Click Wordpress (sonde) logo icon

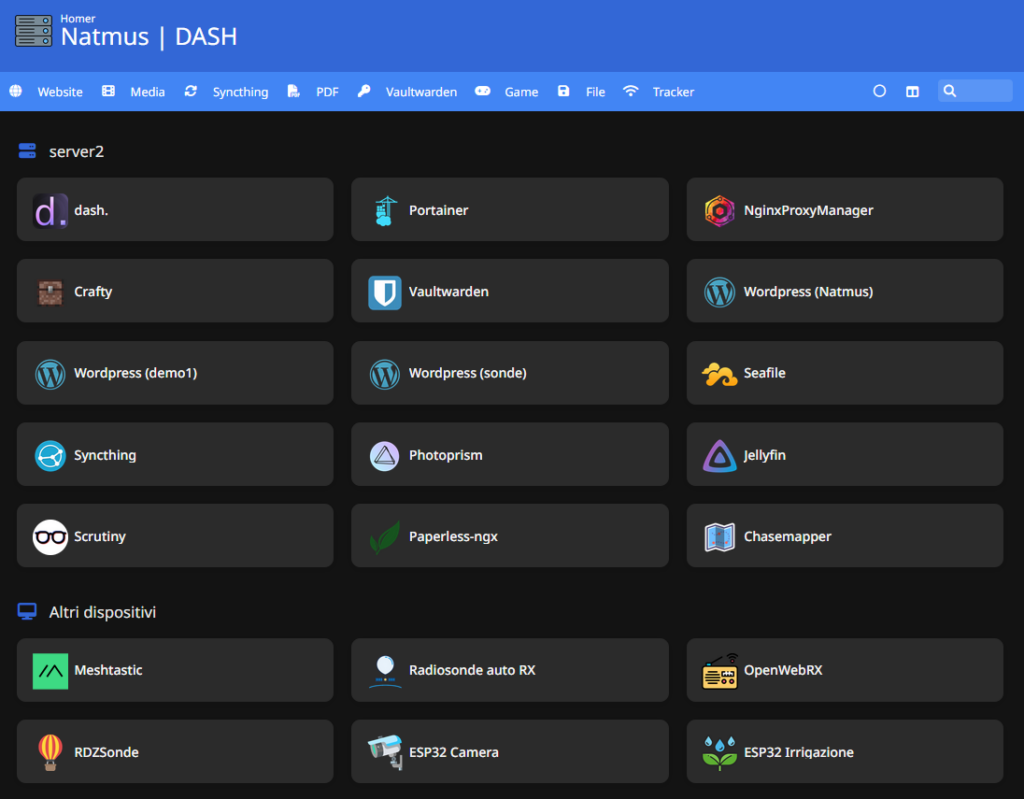(x=385, y=374)
